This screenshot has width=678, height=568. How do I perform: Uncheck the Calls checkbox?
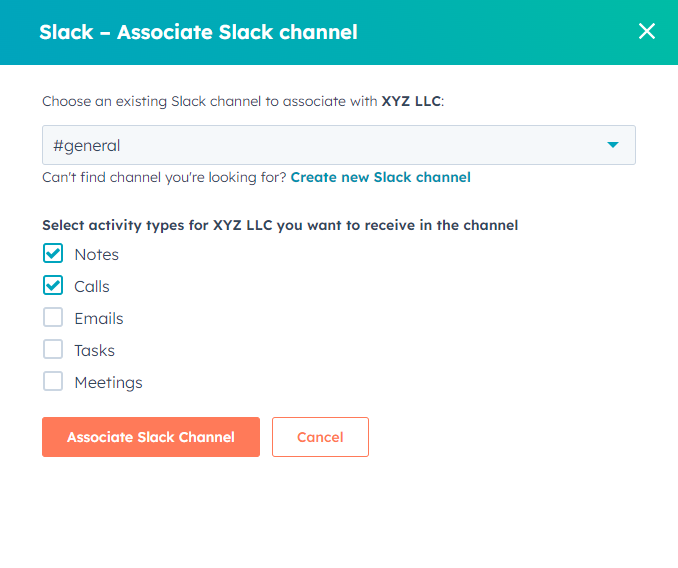[53, 286]
